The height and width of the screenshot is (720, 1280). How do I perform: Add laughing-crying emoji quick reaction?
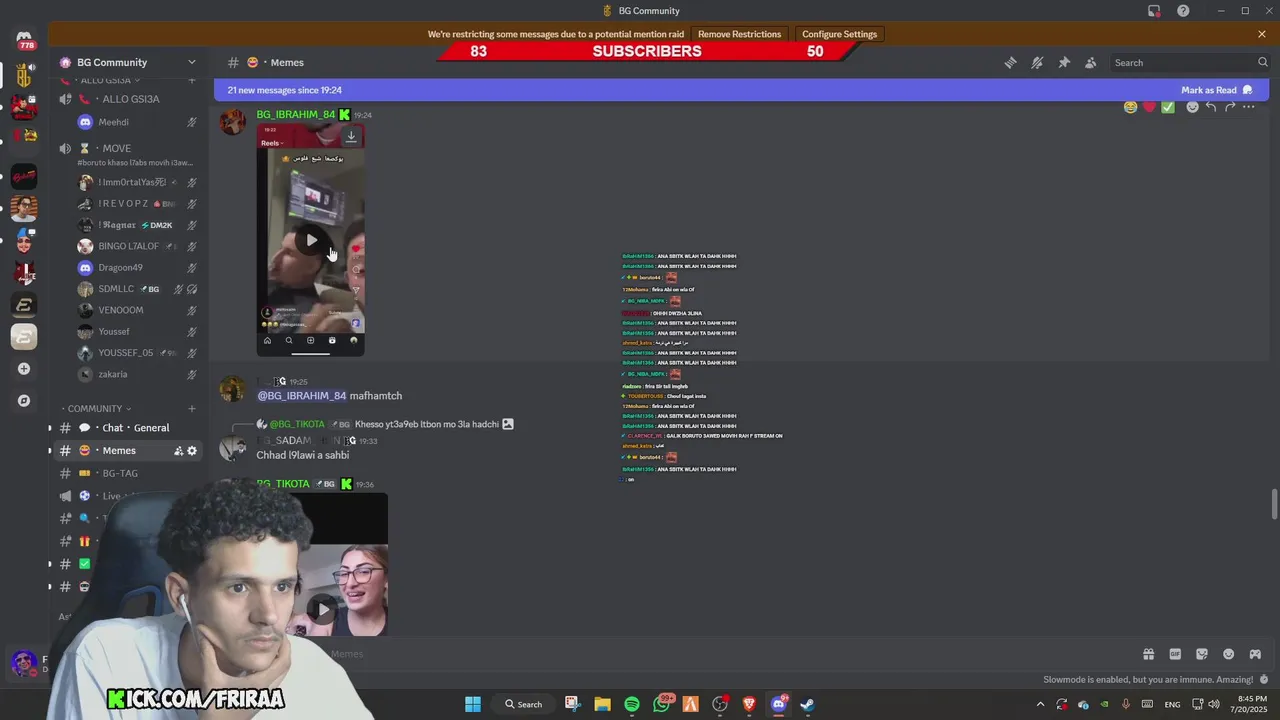pos(1130,107)
